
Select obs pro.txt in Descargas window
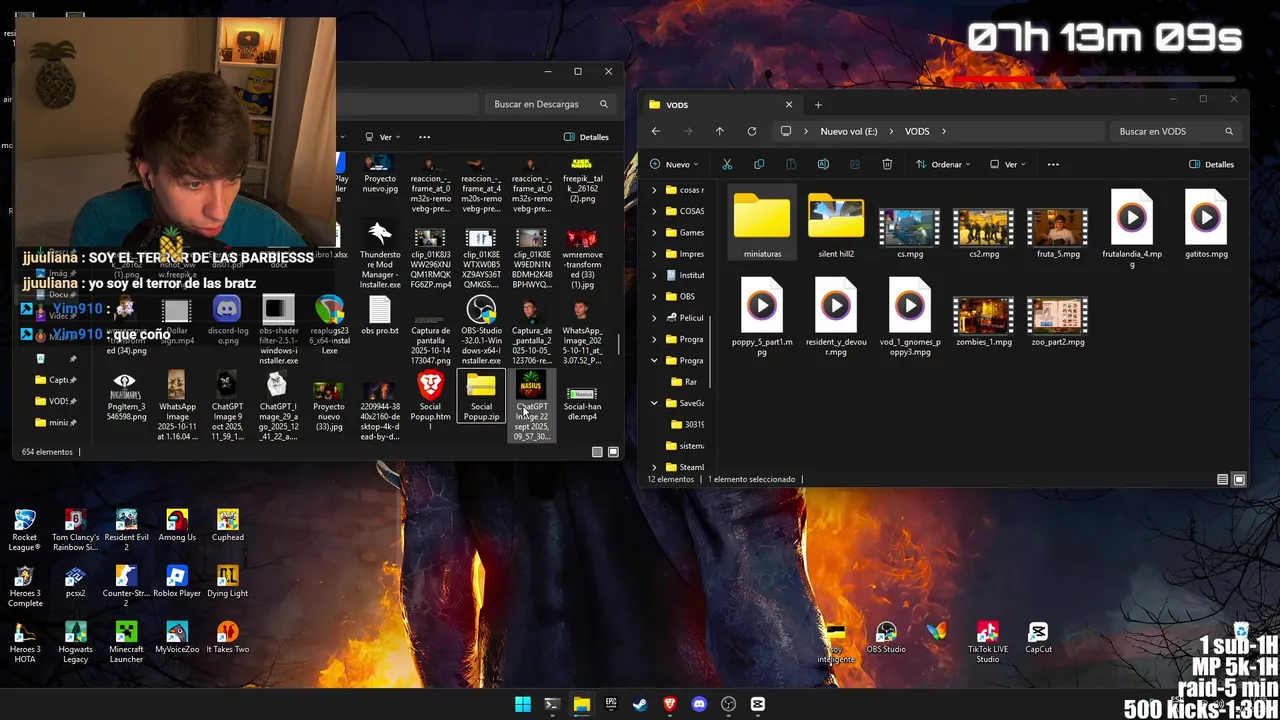380,316
